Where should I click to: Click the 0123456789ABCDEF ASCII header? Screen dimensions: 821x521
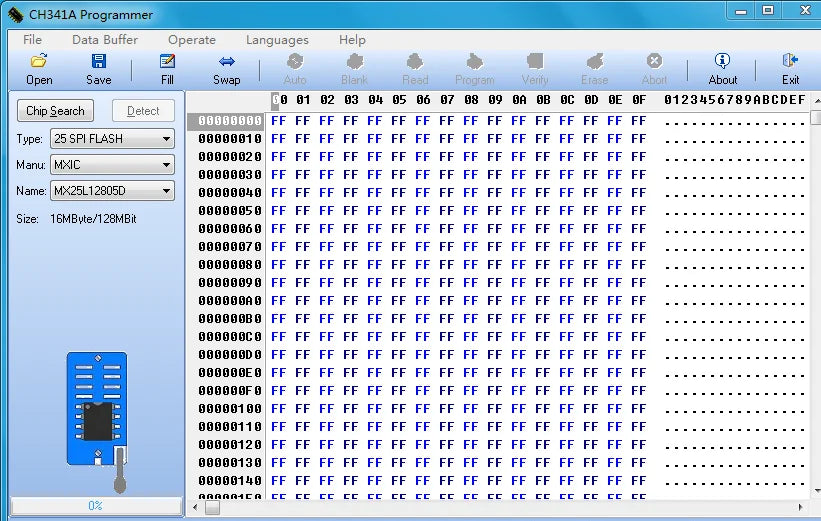735,100
